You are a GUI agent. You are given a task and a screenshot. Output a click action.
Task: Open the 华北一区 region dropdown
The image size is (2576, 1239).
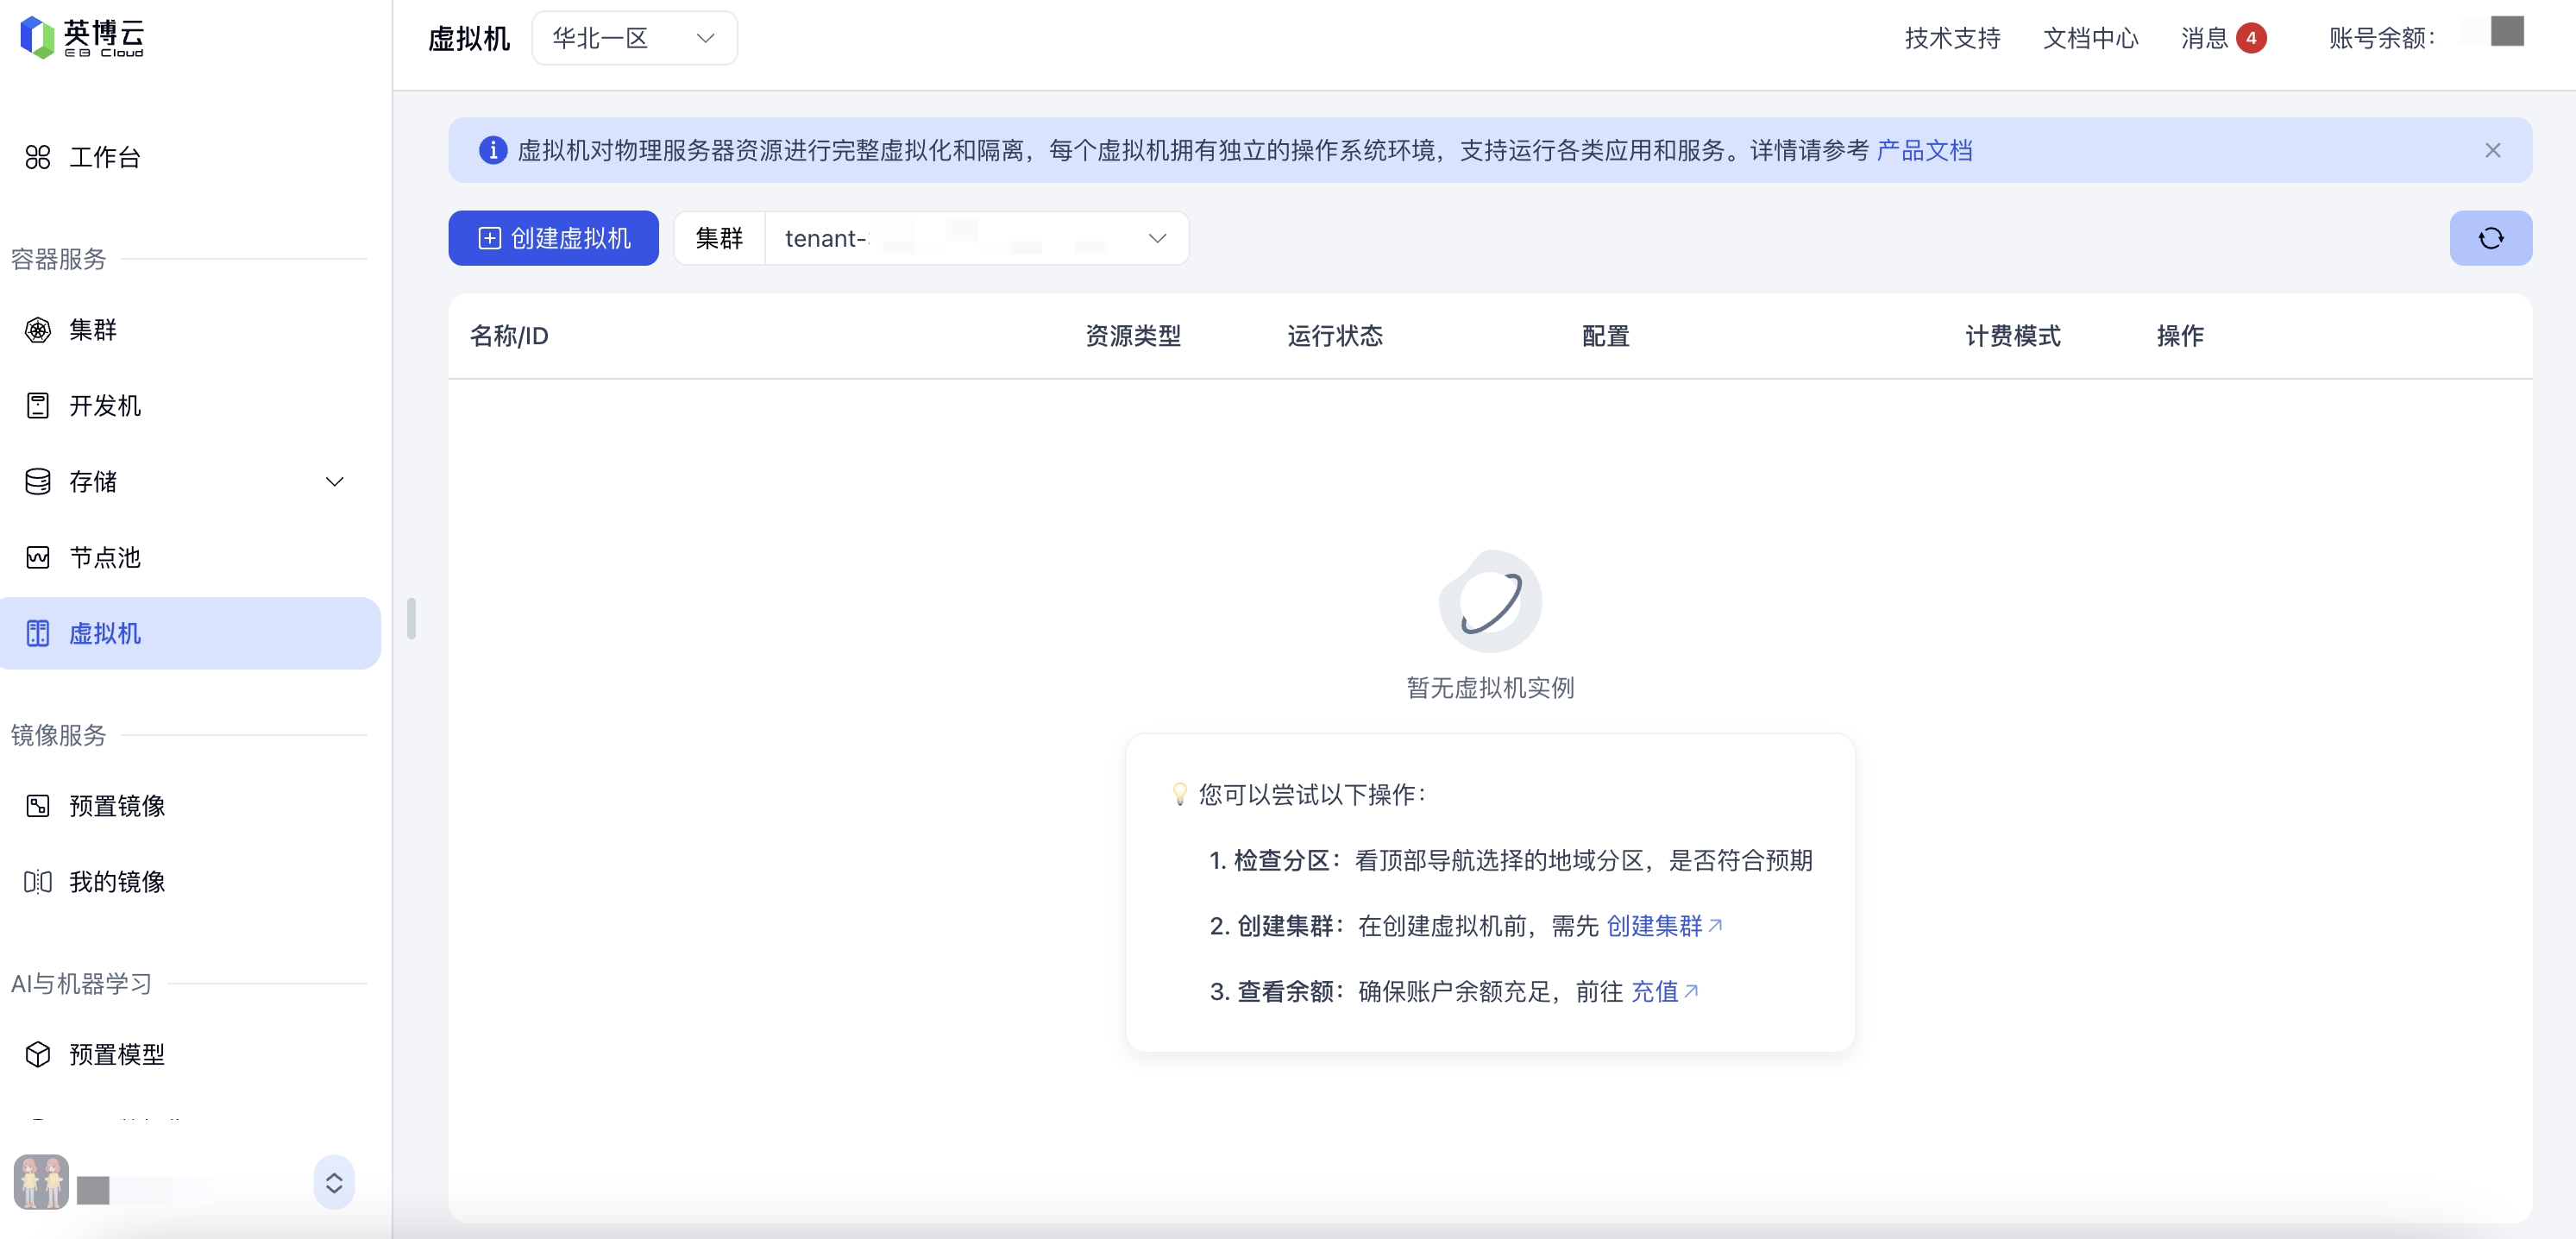634,38
